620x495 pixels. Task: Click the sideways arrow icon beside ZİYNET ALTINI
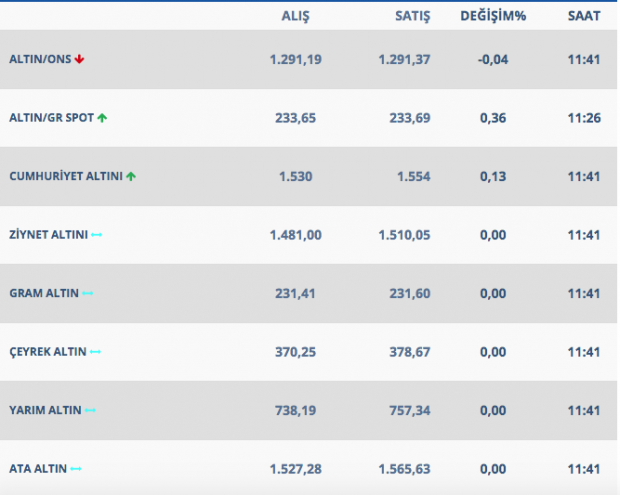(x=97, y=235)
